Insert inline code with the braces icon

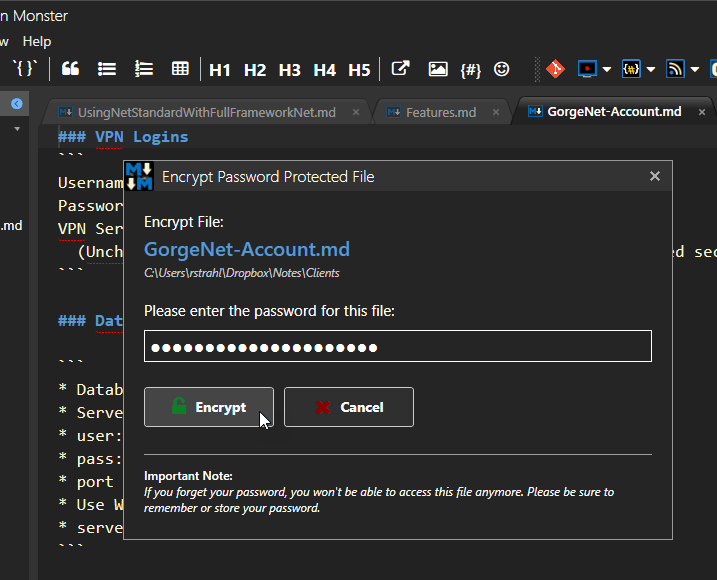(24, 69)
